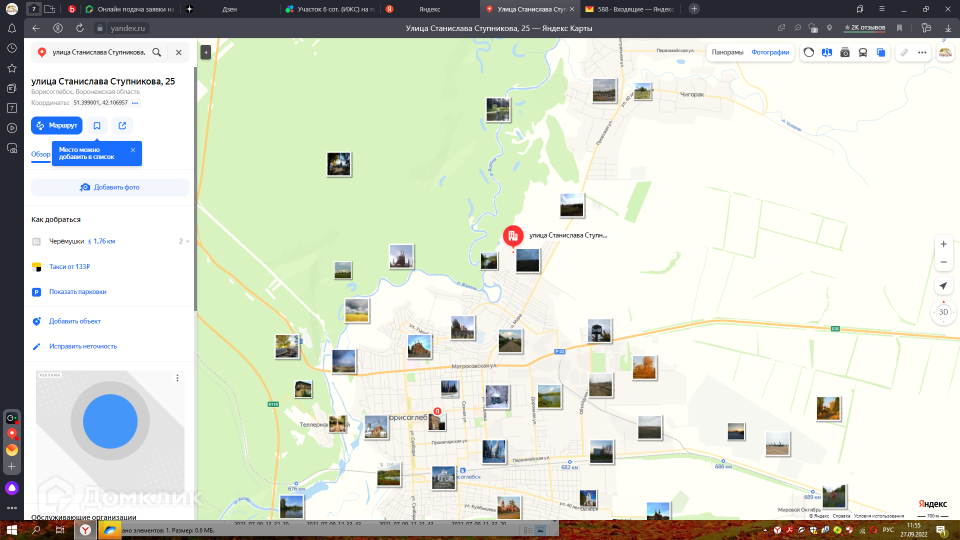
Task: Click the magnifier search icon
Action: pos(157,52)
